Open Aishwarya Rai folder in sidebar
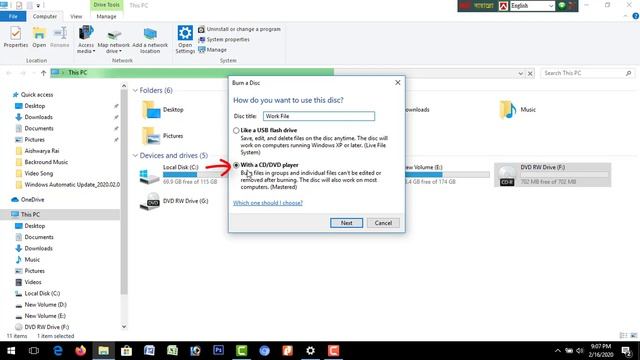This screenshot has width=640, height=360. (x=42, y=151)
